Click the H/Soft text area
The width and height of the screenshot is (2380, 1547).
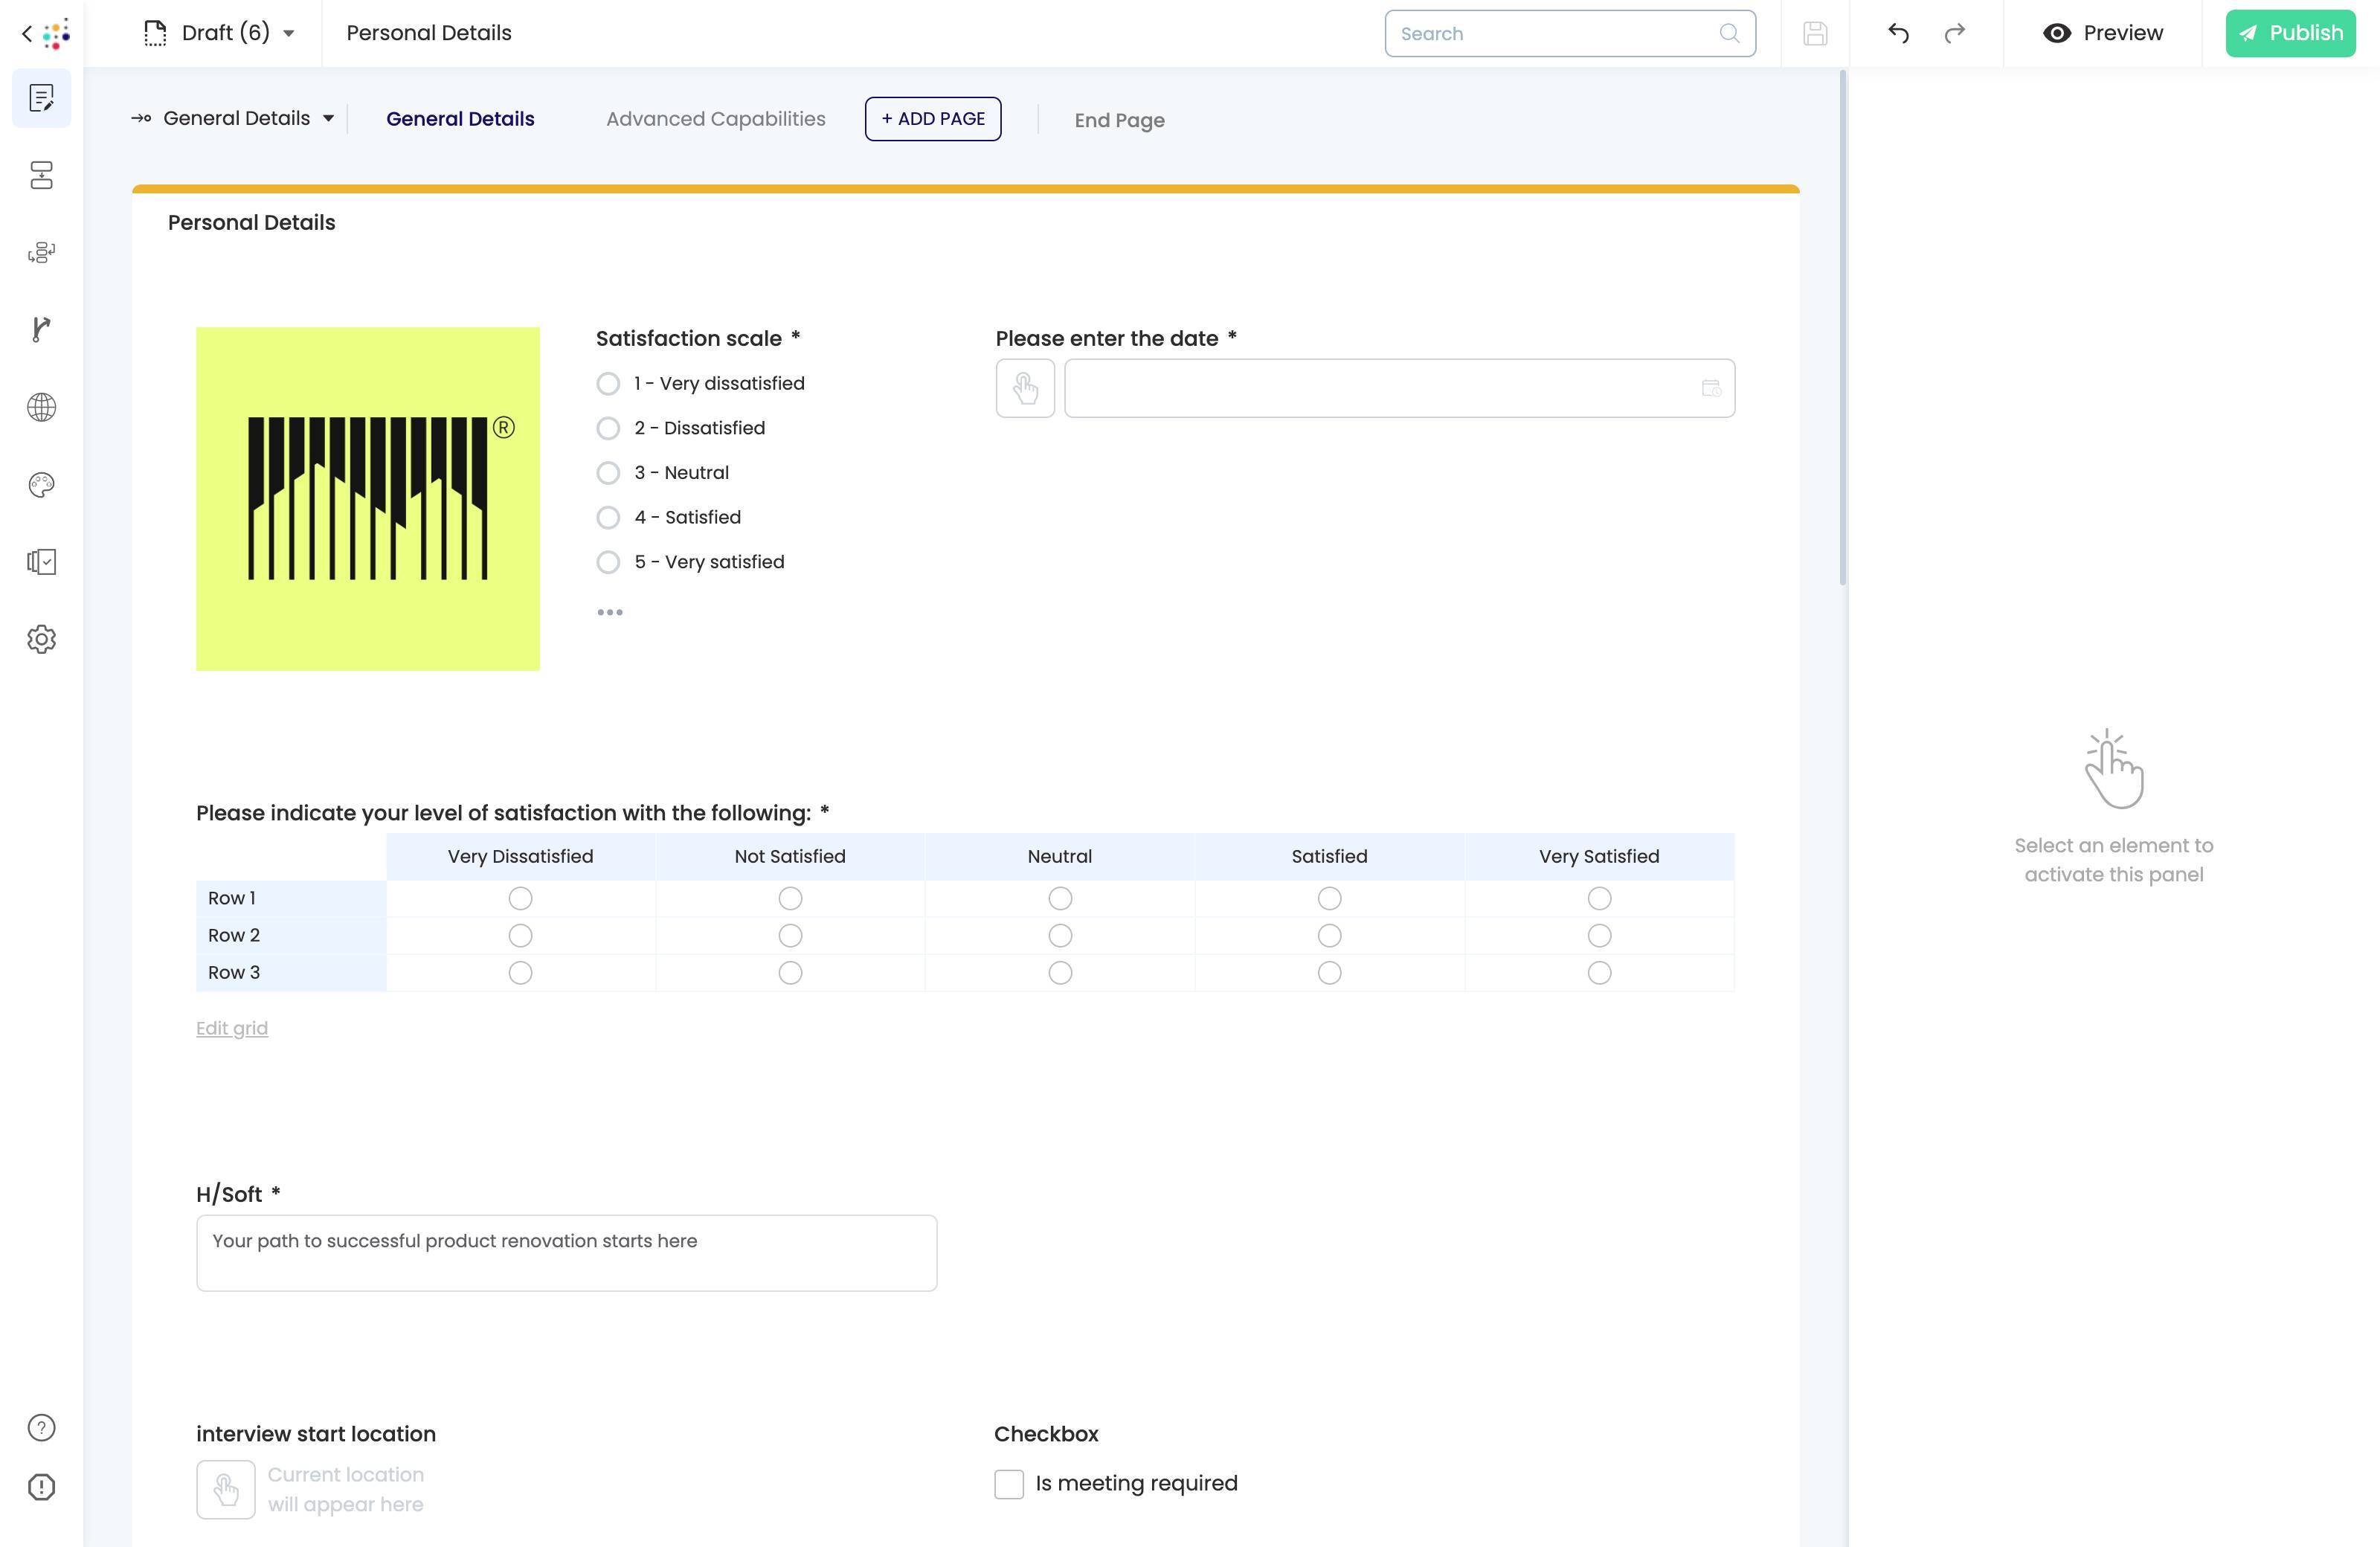(566, 1253)
